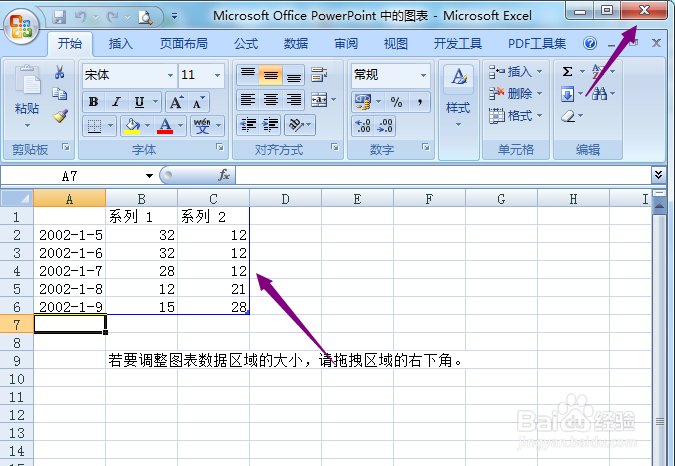Apply the red font color
Screen dimensions: 675x466
[165, 126]
